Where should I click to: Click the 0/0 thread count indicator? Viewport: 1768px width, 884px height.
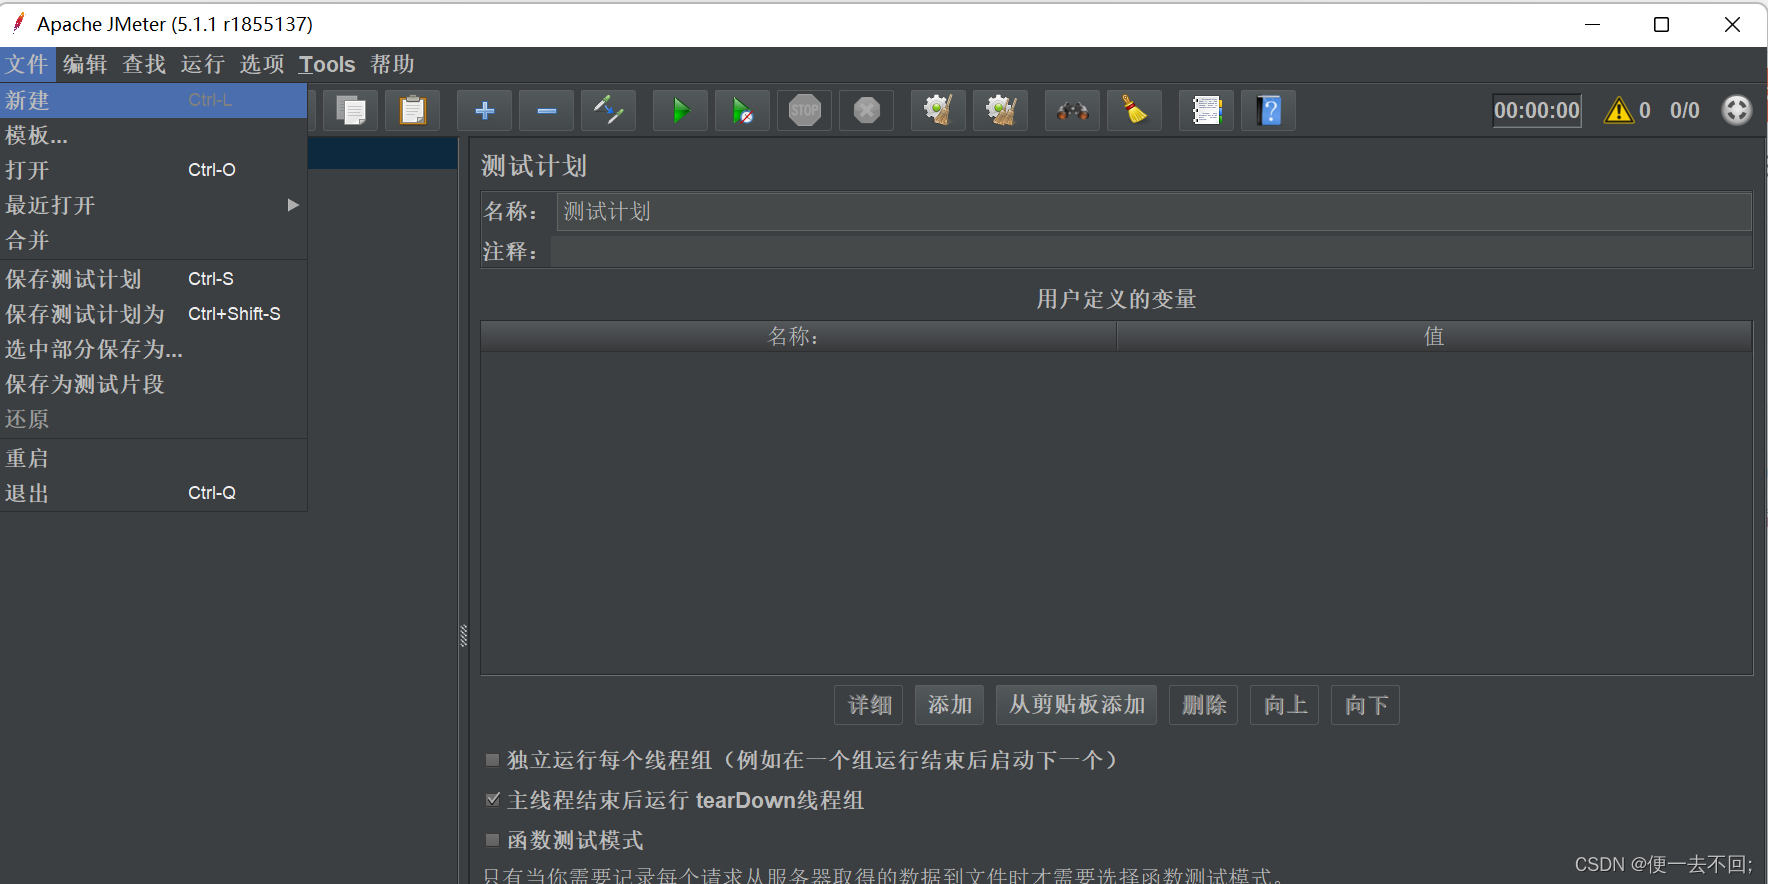tap(1684, 110)
